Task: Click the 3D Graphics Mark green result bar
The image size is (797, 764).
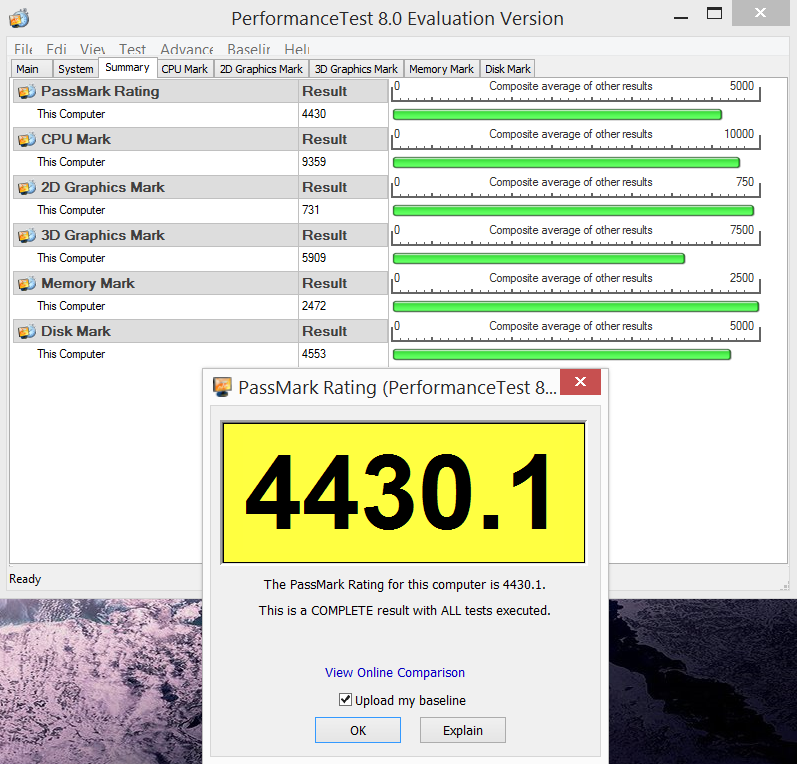Action: pyautogui.click(x=539, y=259)
